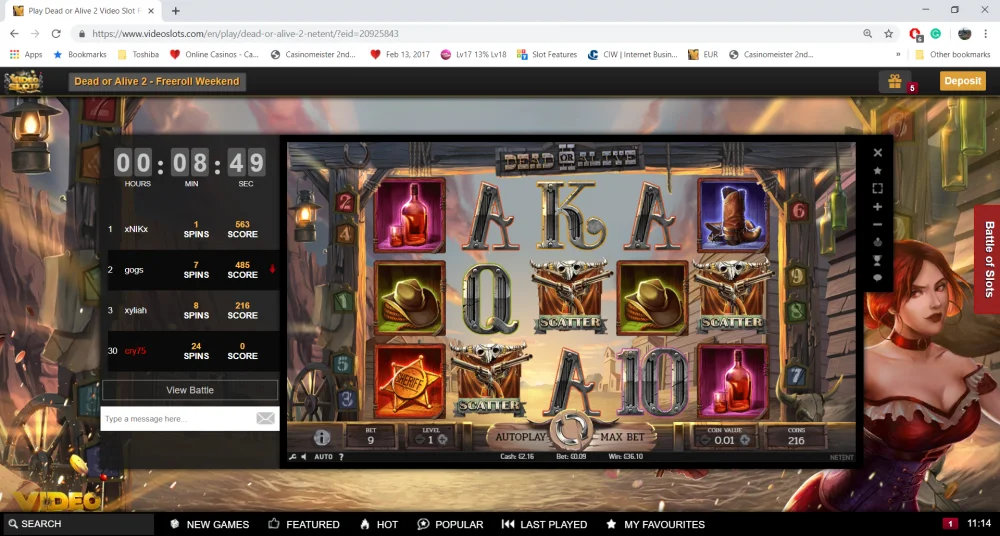Spin the reels with round spin button

[571, 431]
